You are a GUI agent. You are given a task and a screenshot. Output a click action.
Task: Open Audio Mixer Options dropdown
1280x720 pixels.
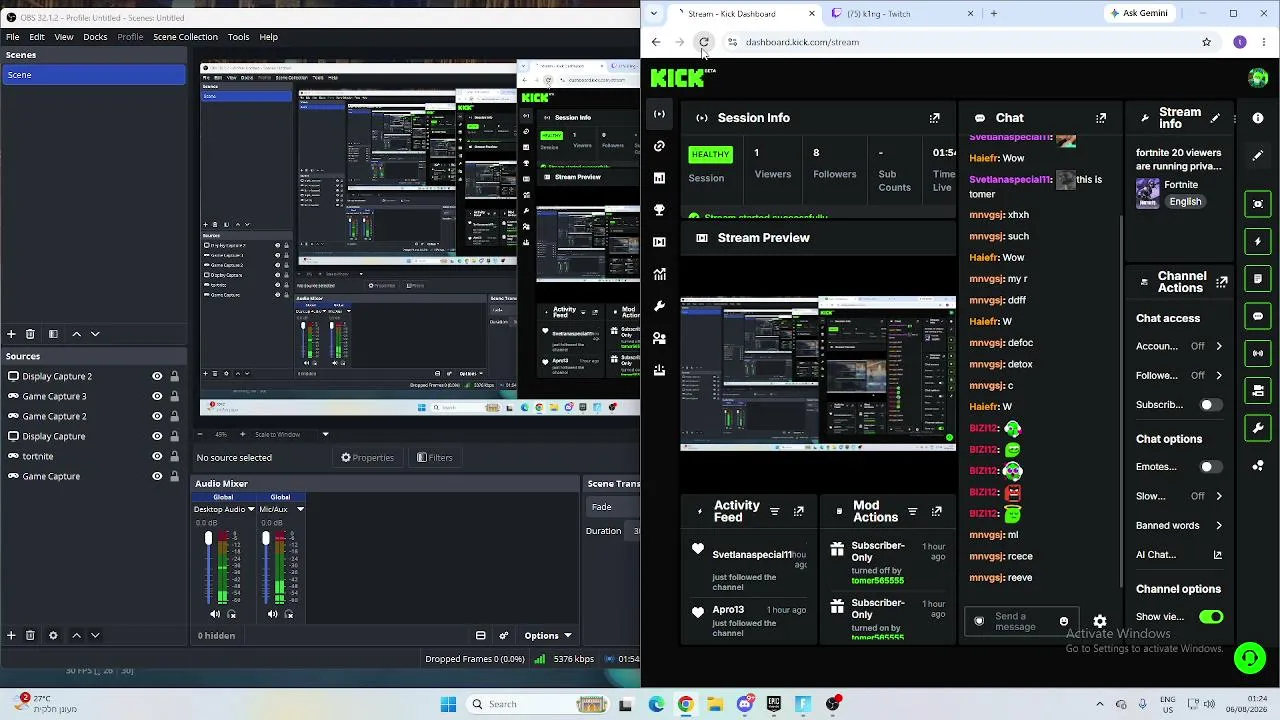pos(547,635)
